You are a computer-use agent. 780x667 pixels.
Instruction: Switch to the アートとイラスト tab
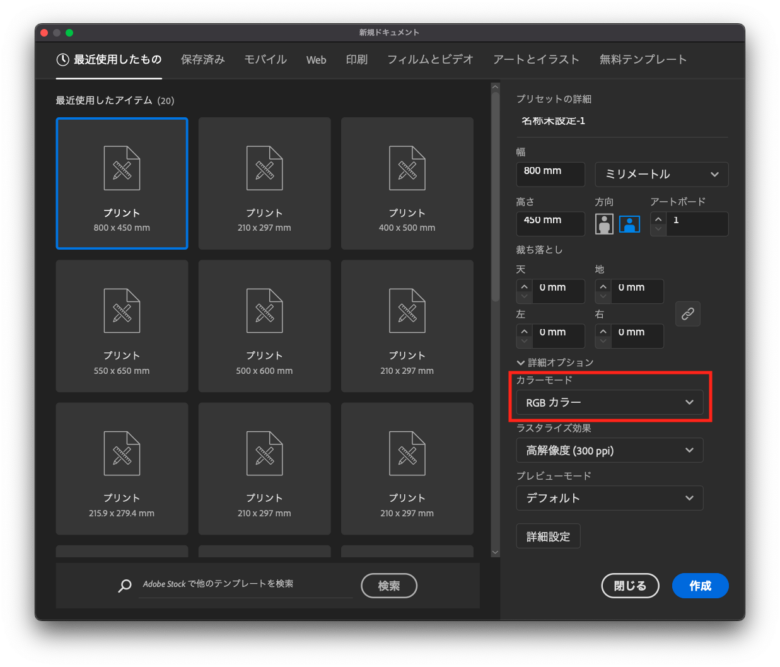(538, 60)
